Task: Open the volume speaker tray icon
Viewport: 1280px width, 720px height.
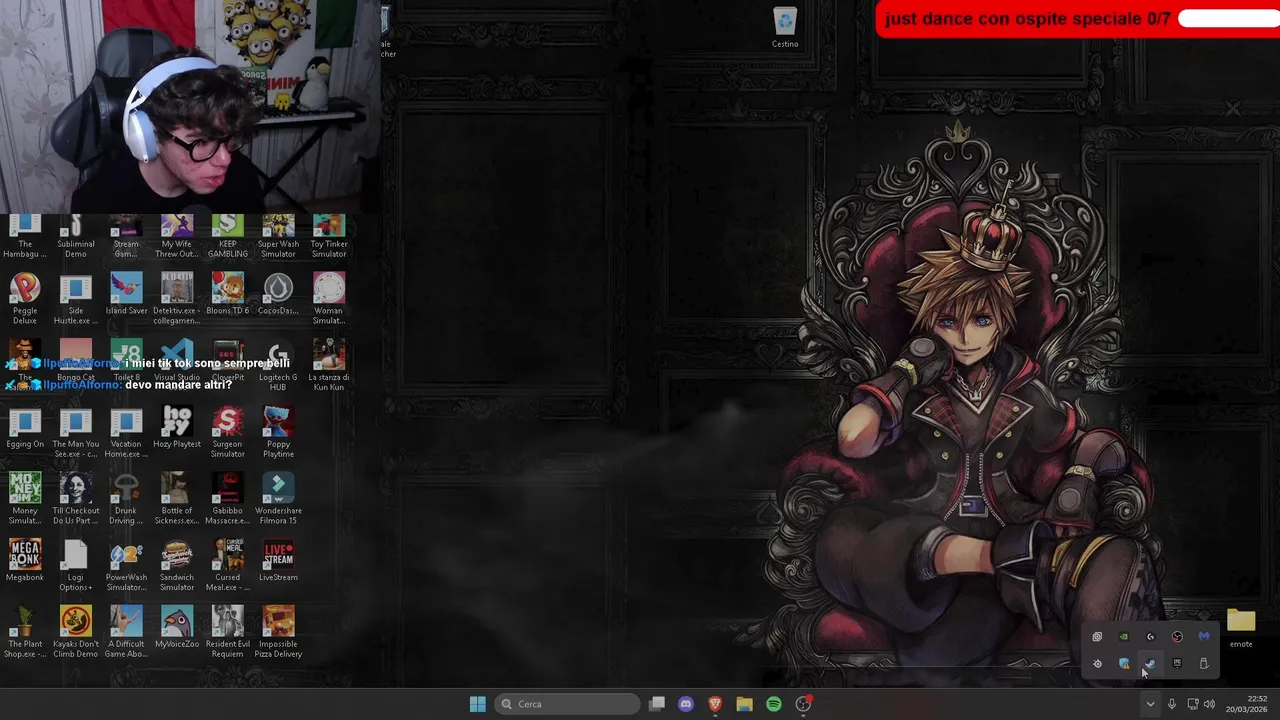Action: 1209,704
